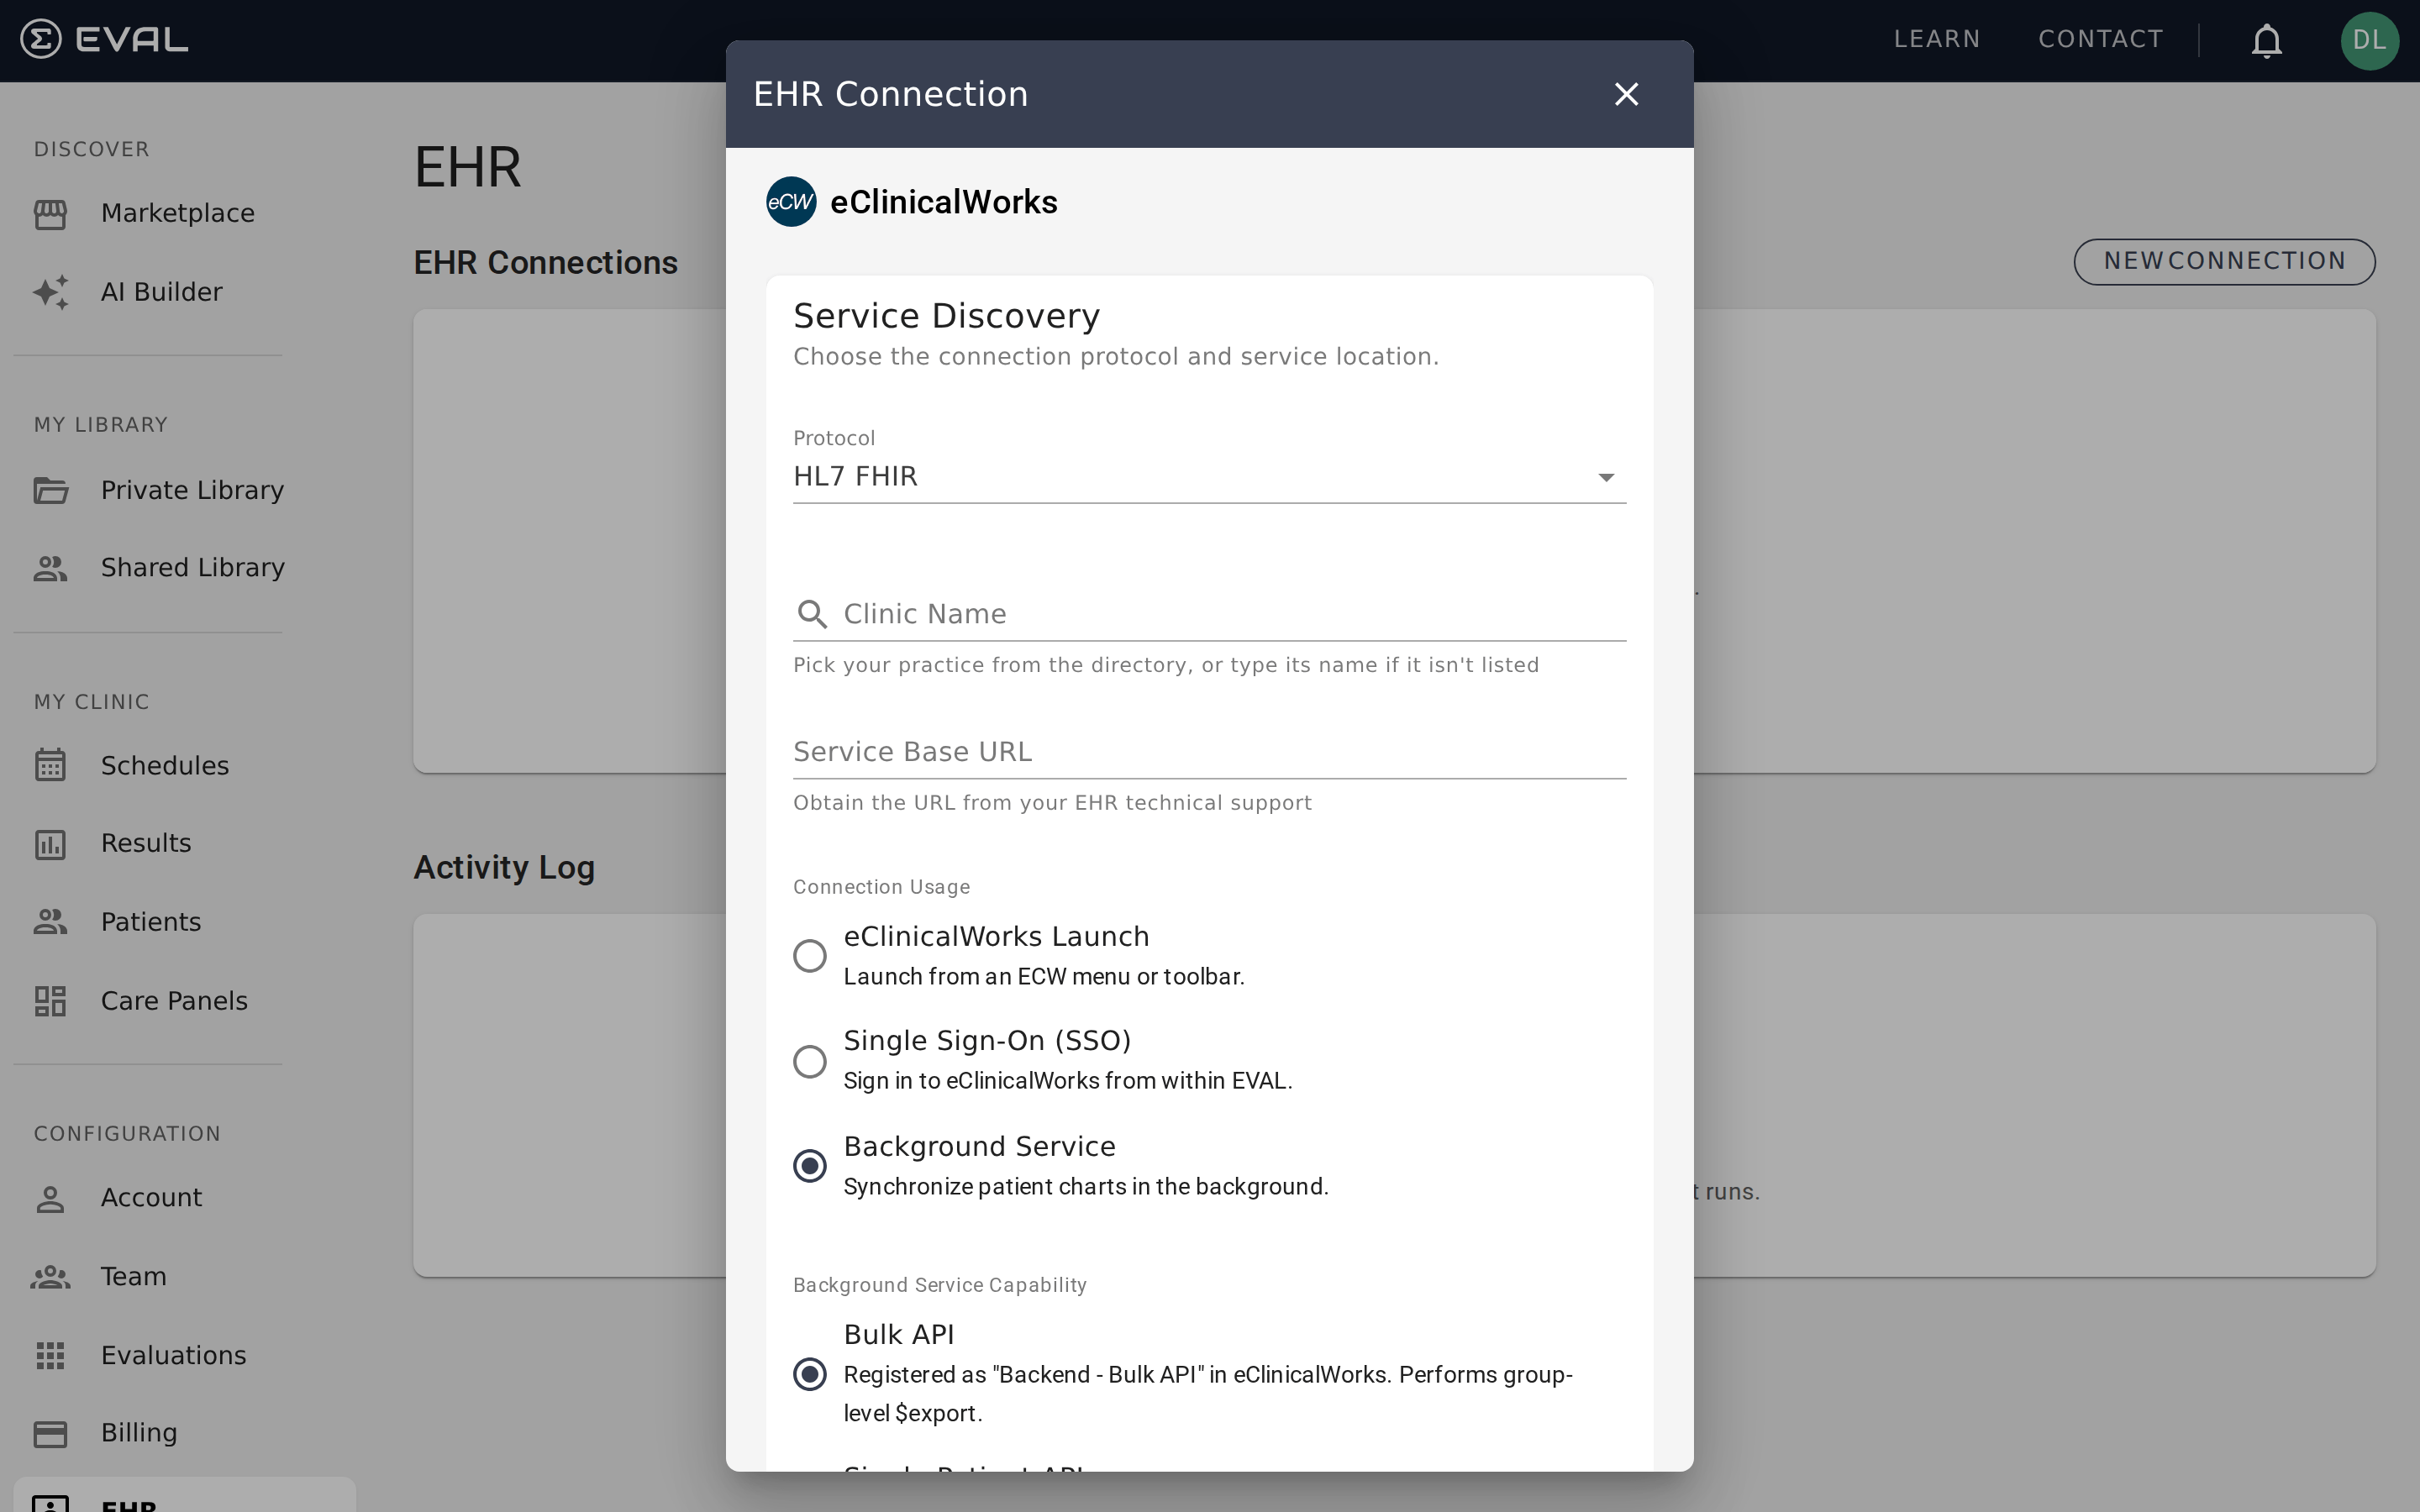The image size is (2420, 1512).
Task: Click the Team group icon
Action: click(x=50, y=1277)
